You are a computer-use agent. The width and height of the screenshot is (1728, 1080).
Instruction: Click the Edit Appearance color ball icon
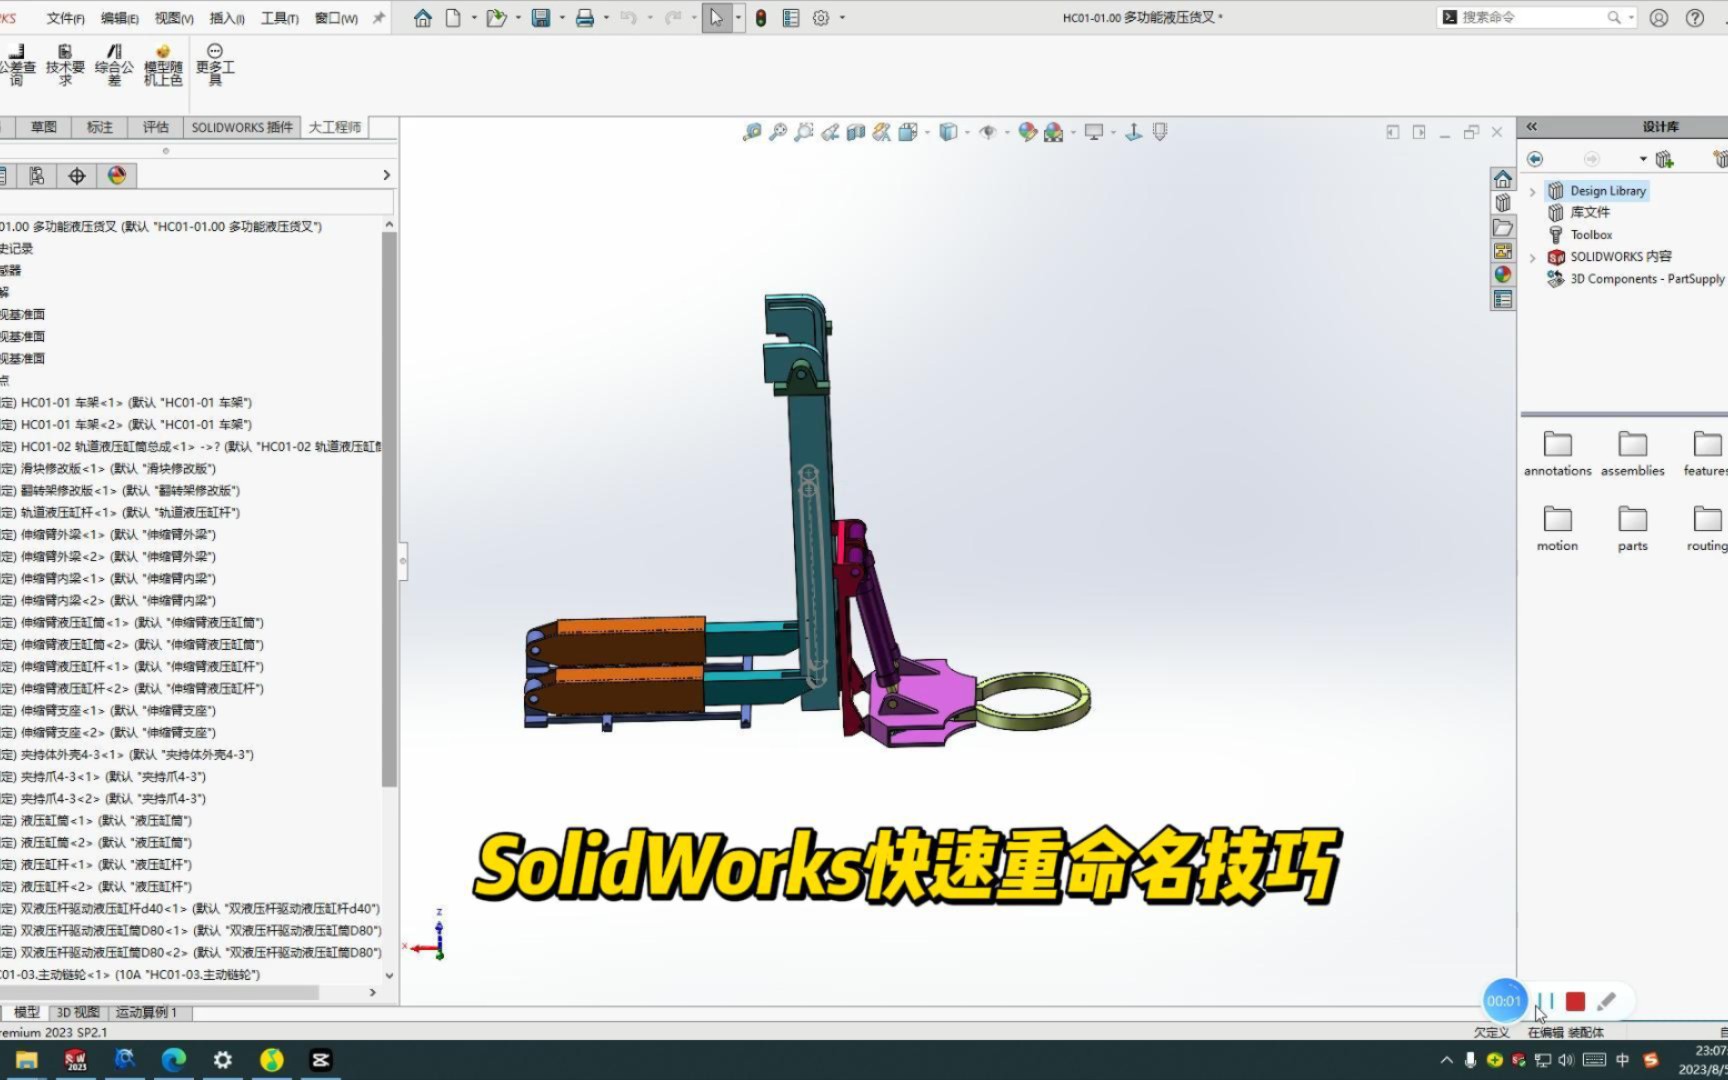point(1027,132)
